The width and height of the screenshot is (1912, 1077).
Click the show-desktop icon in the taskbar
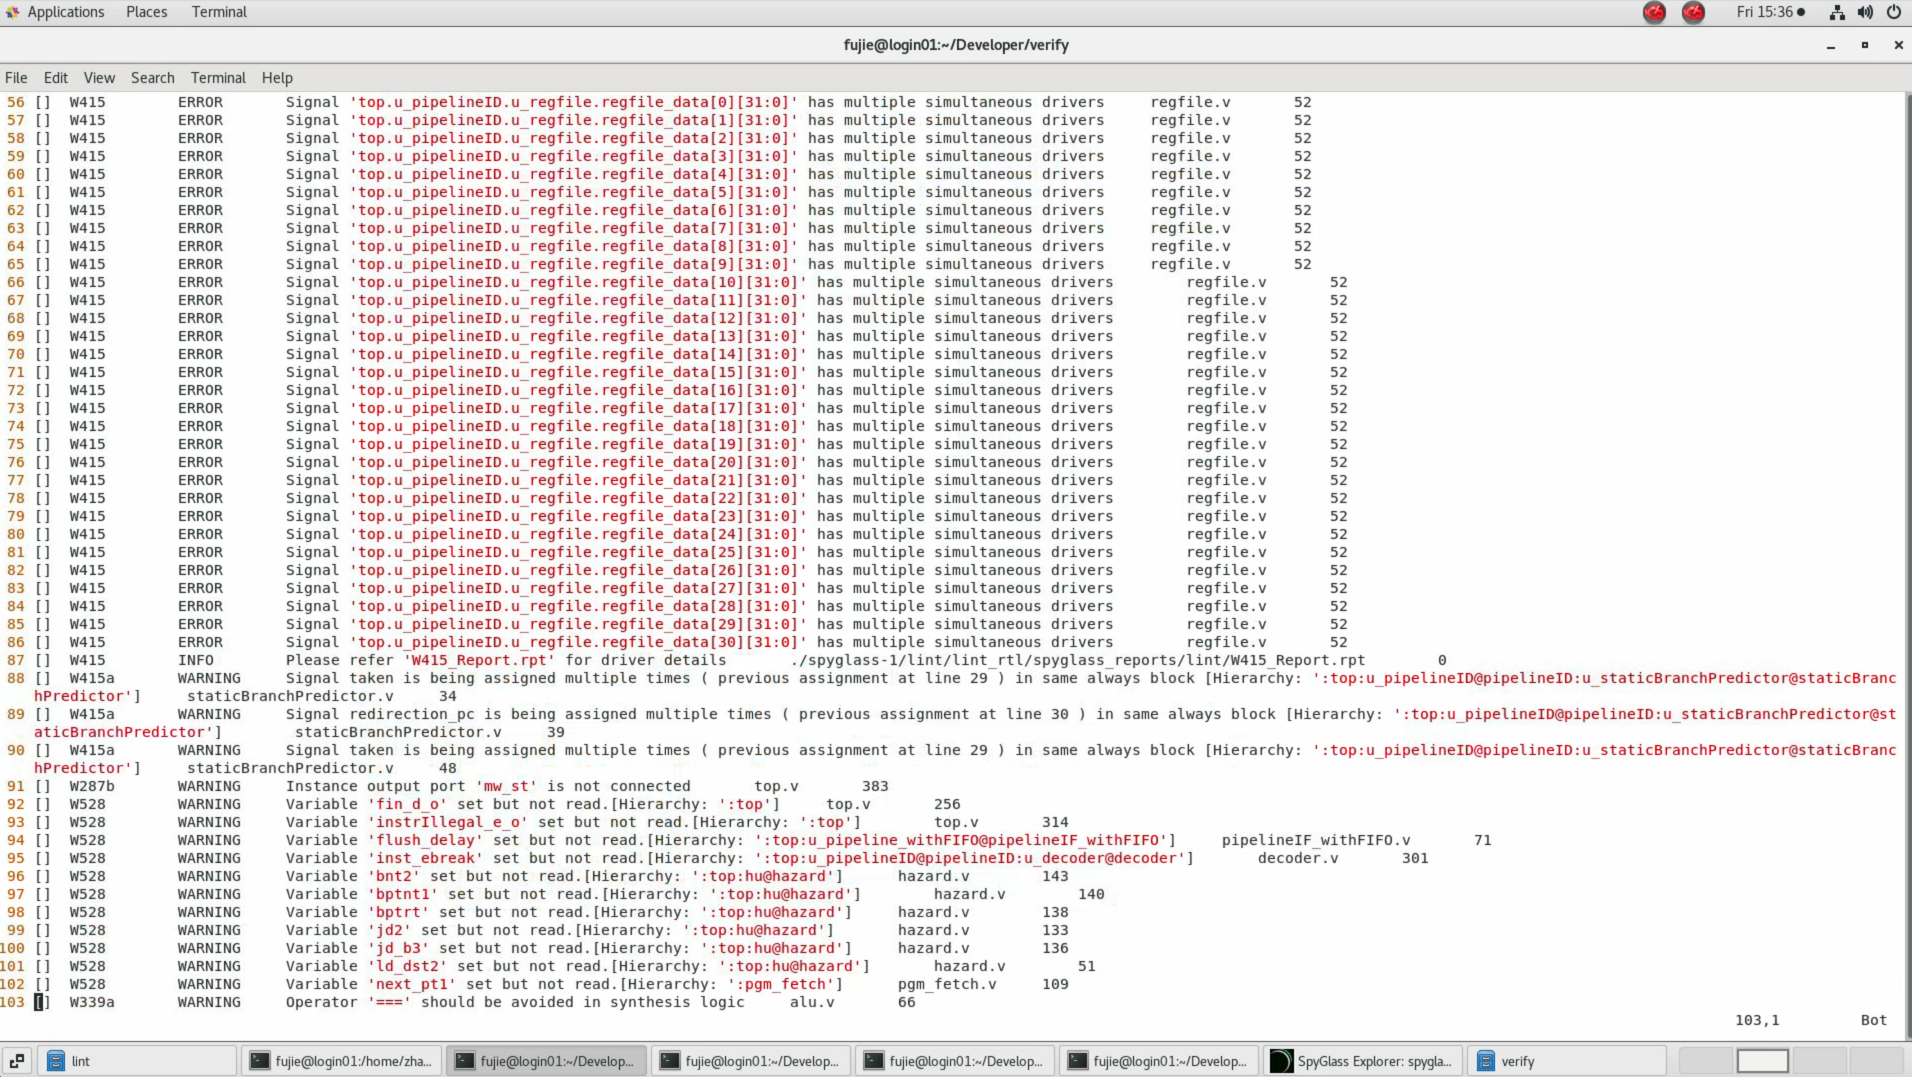coord(17,1061)
